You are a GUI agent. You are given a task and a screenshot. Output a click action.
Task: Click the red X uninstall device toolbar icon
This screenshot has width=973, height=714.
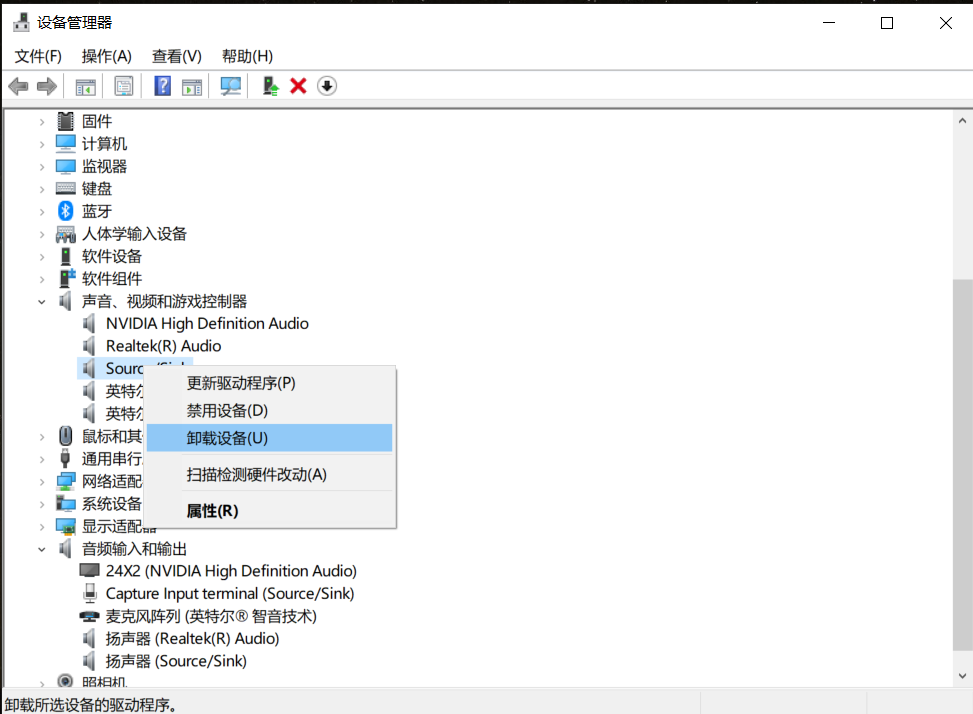pyautogui.click(x=297, y=85)
